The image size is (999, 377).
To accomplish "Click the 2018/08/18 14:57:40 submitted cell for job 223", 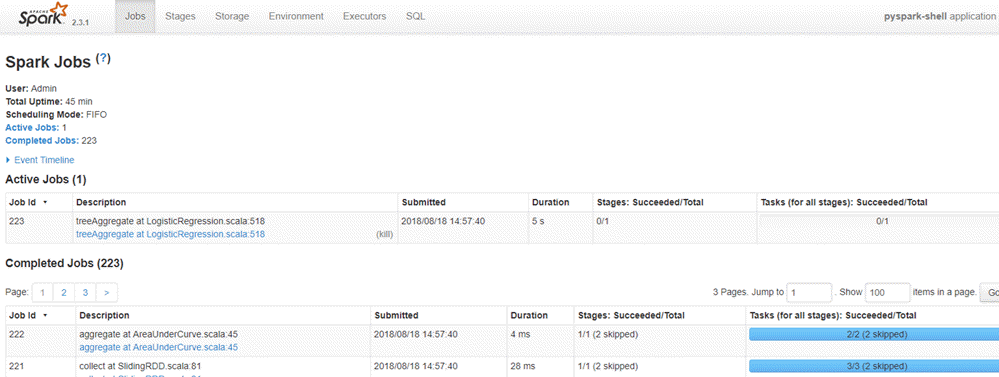I will click(x=464, y=227).
